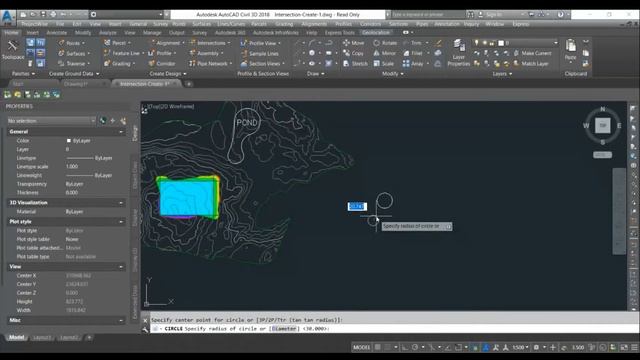Close the command line with X icon
Image resolution: width=640 pixels, height=360 pixels.
coord(145,320)
